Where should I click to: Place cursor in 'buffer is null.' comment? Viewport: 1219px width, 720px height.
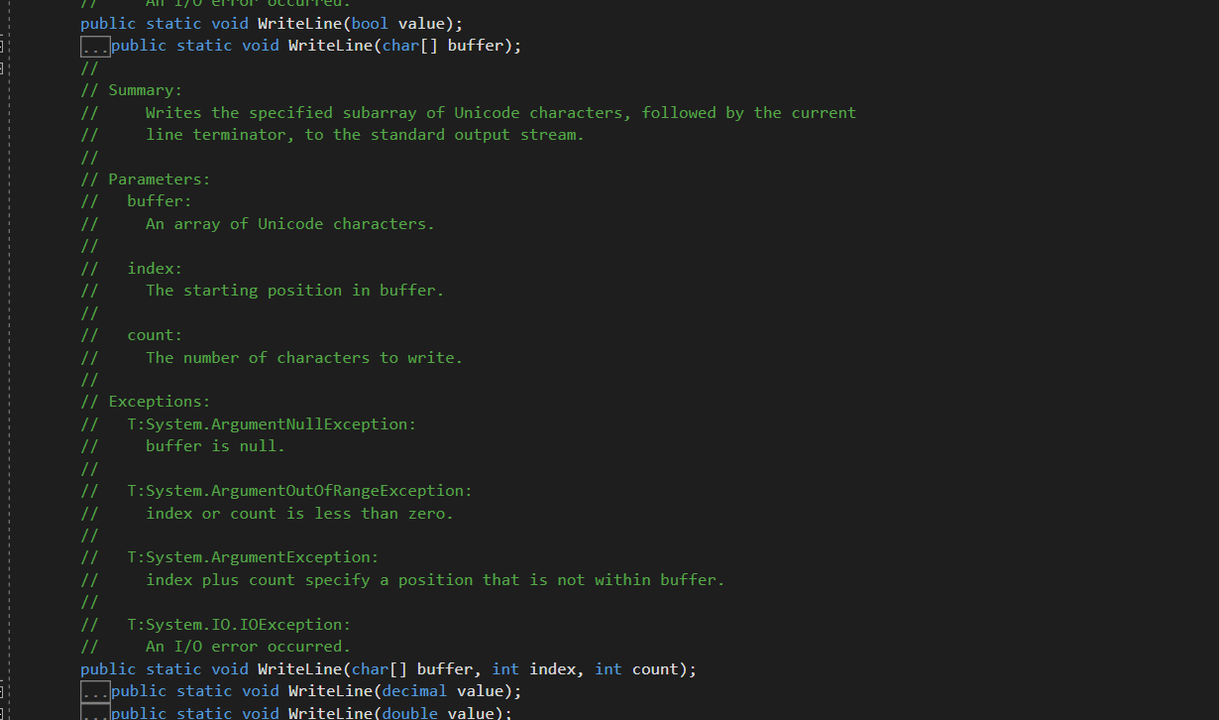(x=215, y=446)
